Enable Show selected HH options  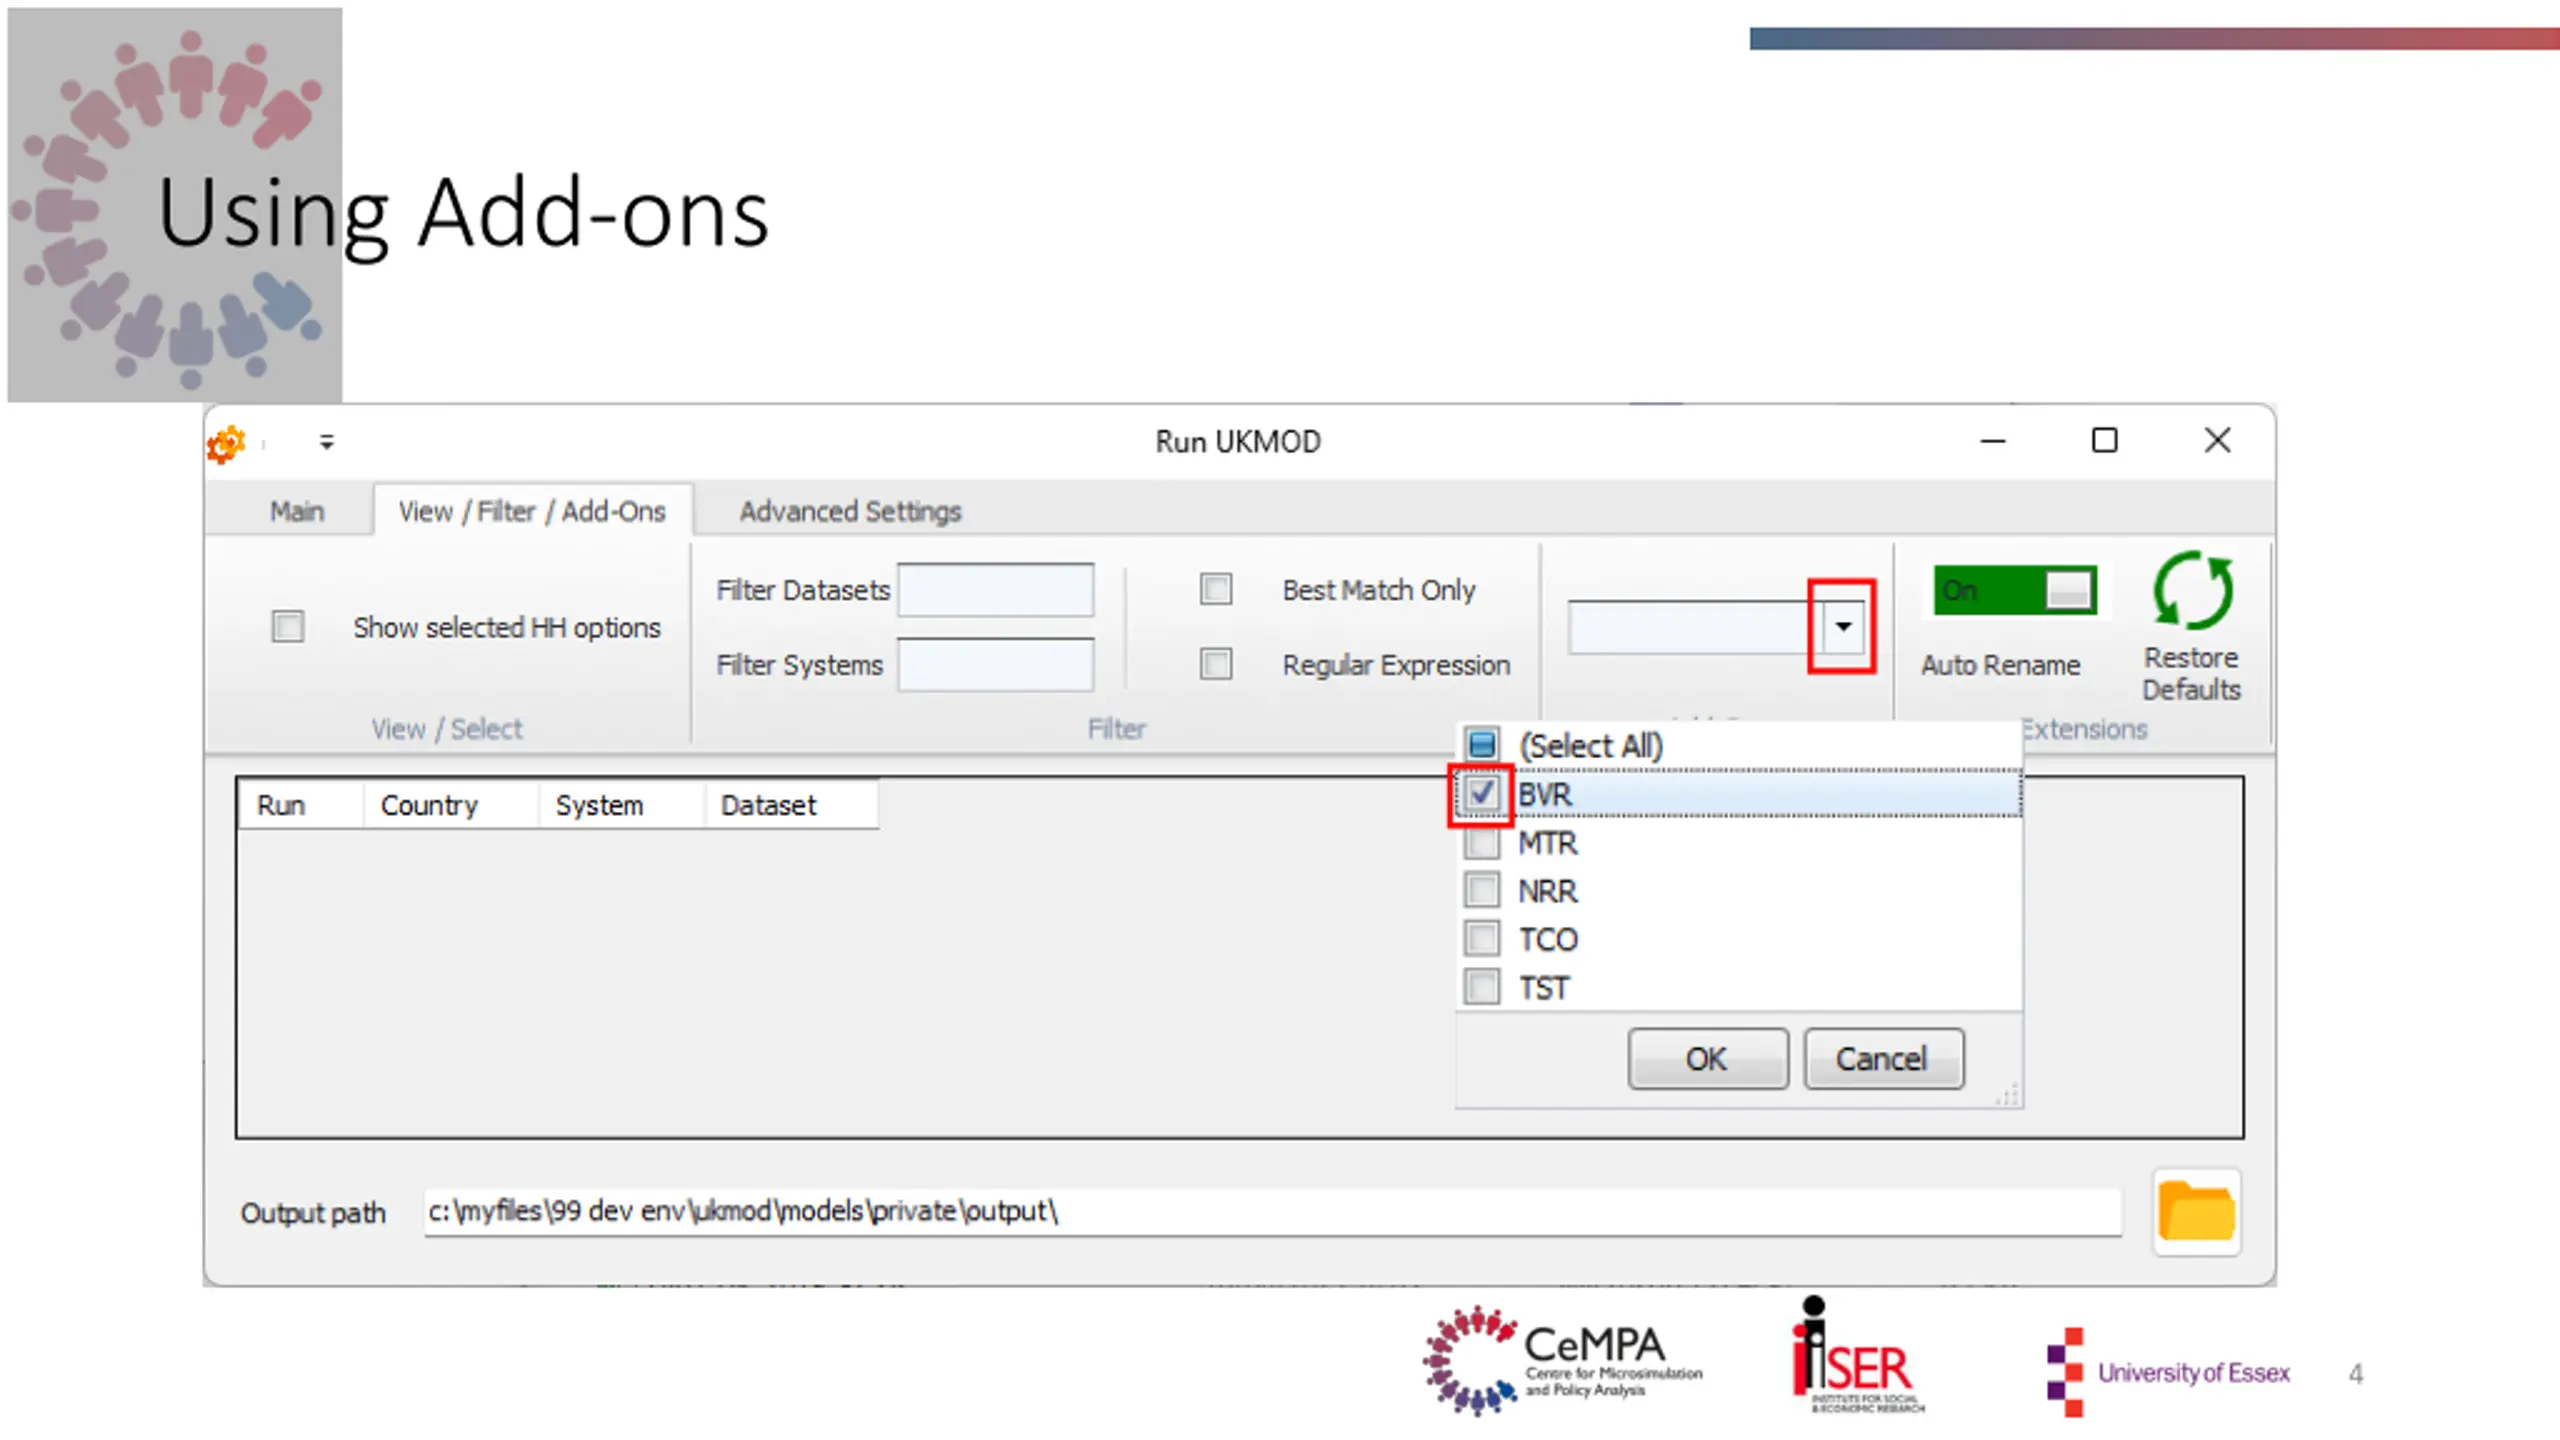pyautogui.click(x=288, y=627)
